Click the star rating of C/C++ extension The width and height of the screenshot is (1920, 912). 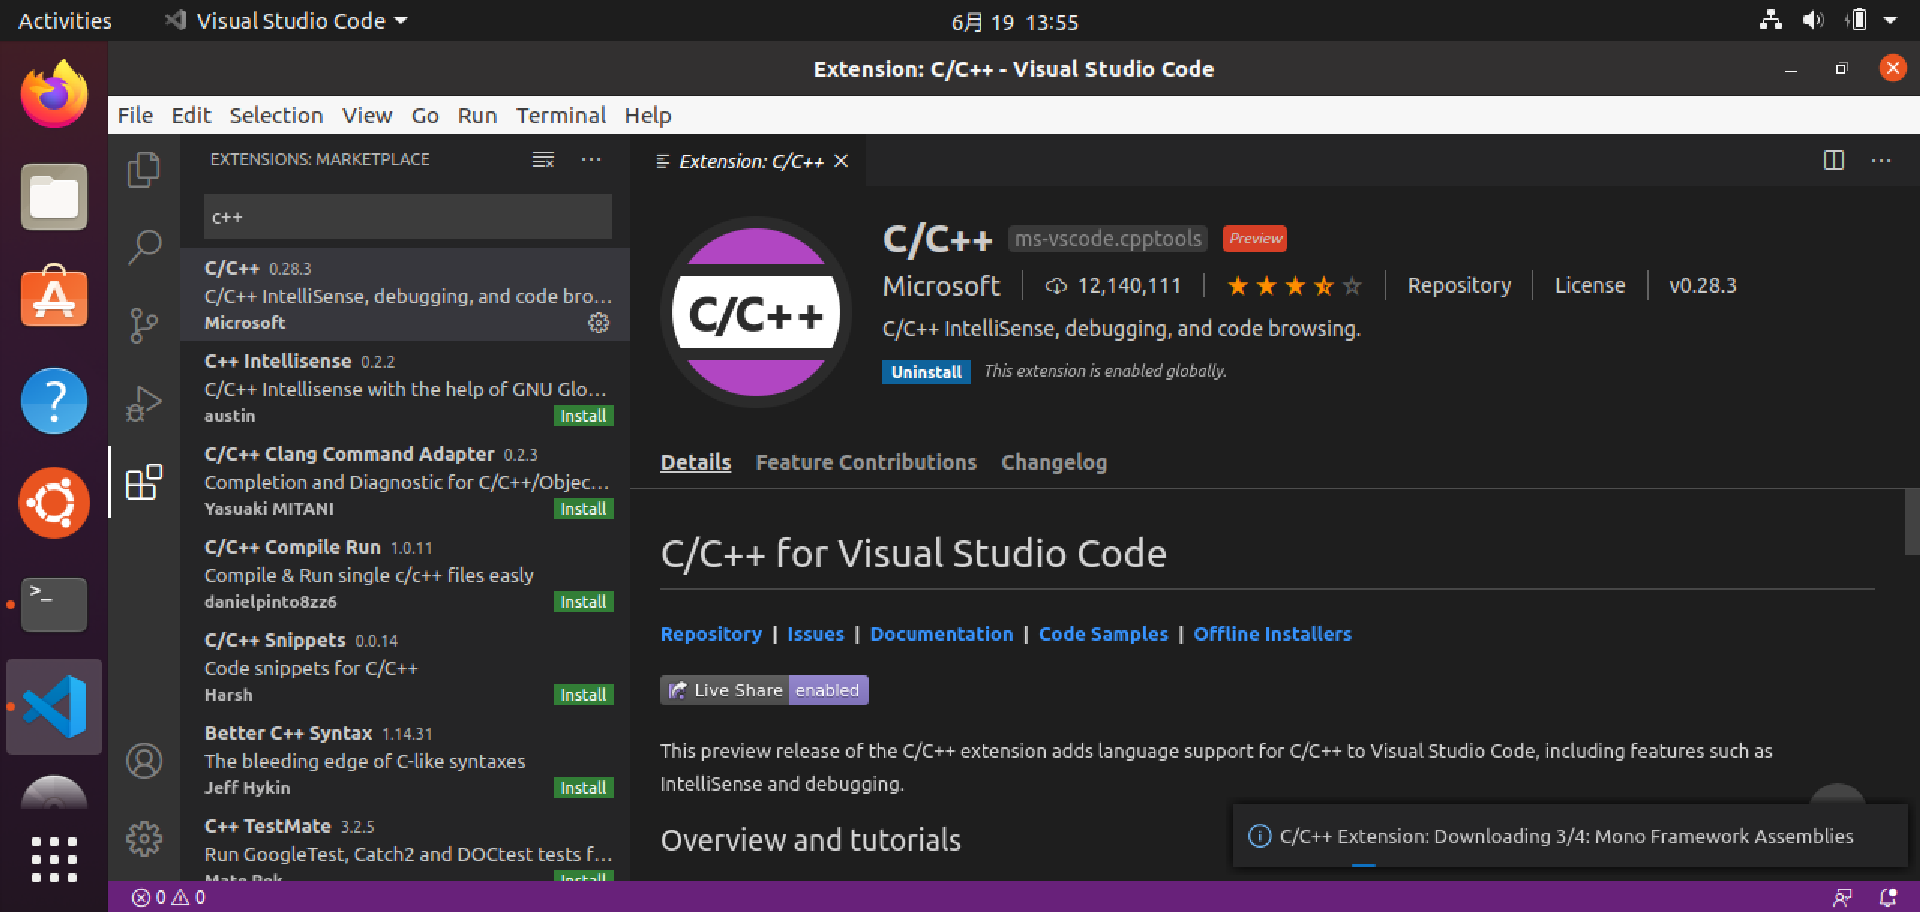(1294, 286)
